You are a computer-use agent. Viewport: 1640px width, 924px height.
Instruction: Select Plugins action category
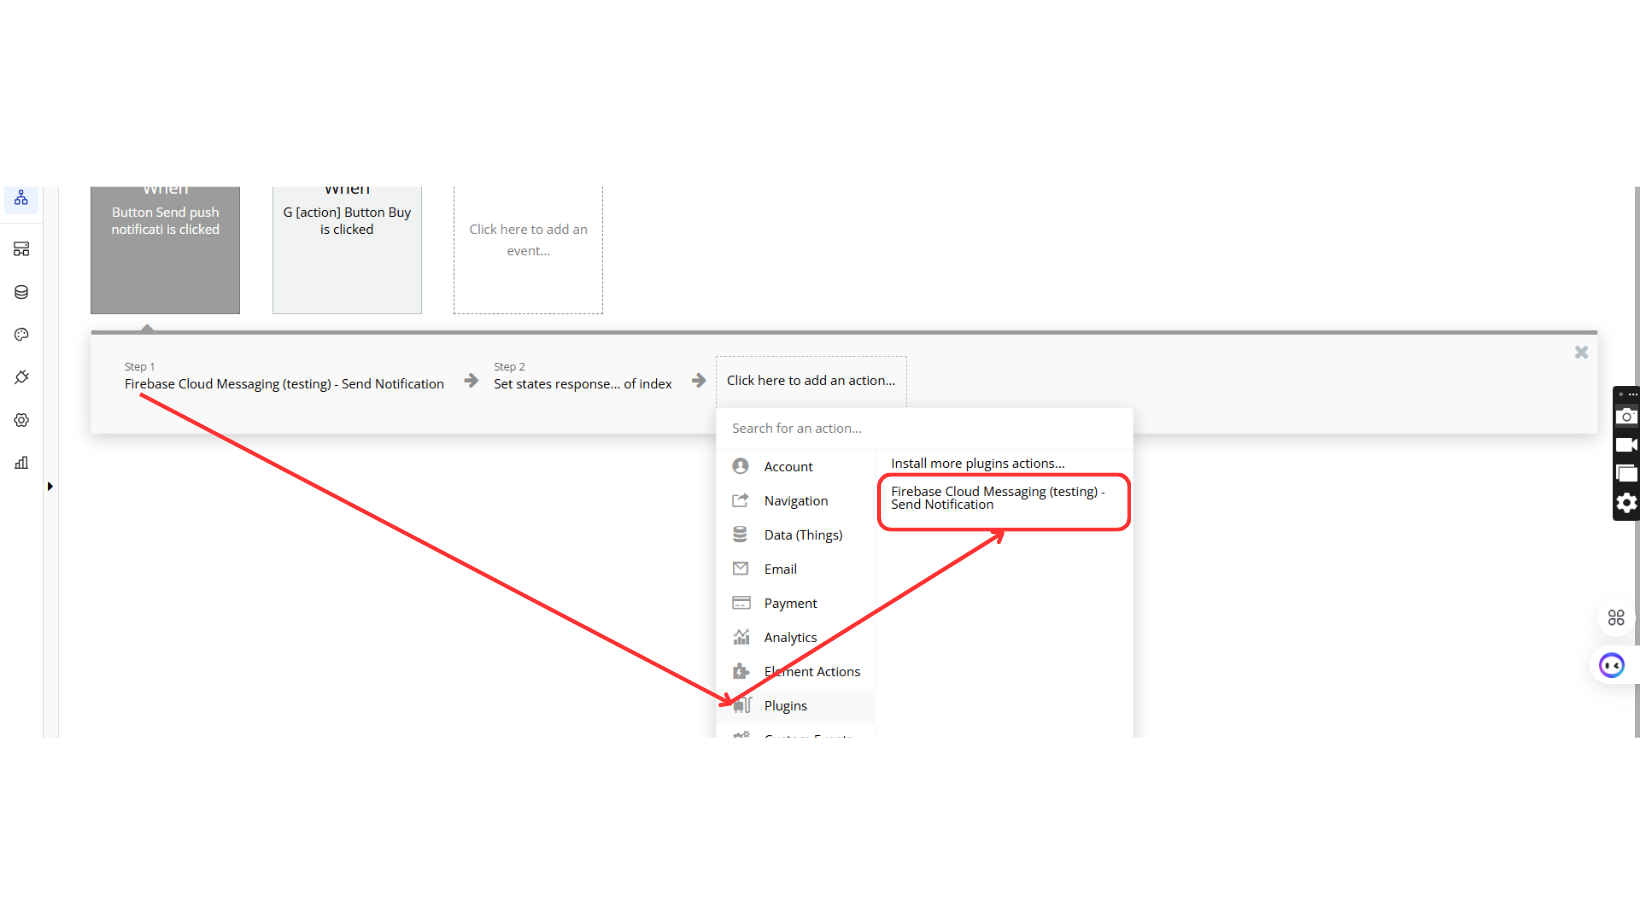pyautogui.click(x=796, y=706)
